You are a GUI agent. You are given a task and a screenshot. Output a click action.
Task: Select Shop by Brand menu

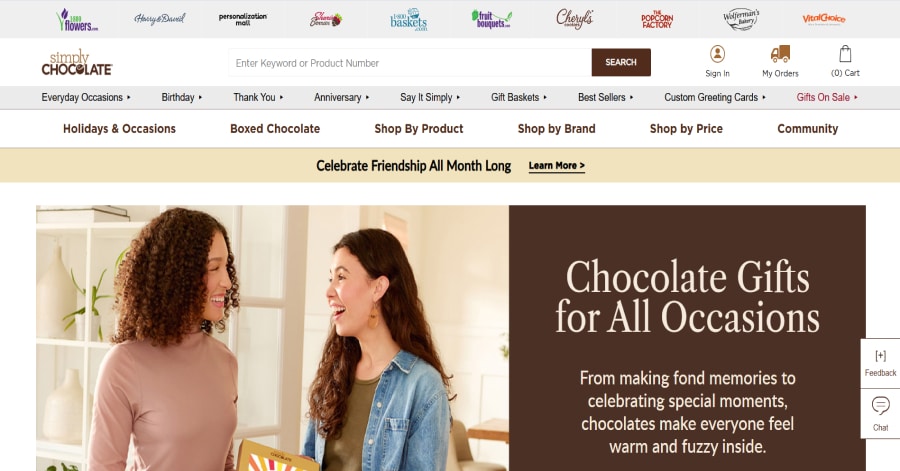[556, 129]
